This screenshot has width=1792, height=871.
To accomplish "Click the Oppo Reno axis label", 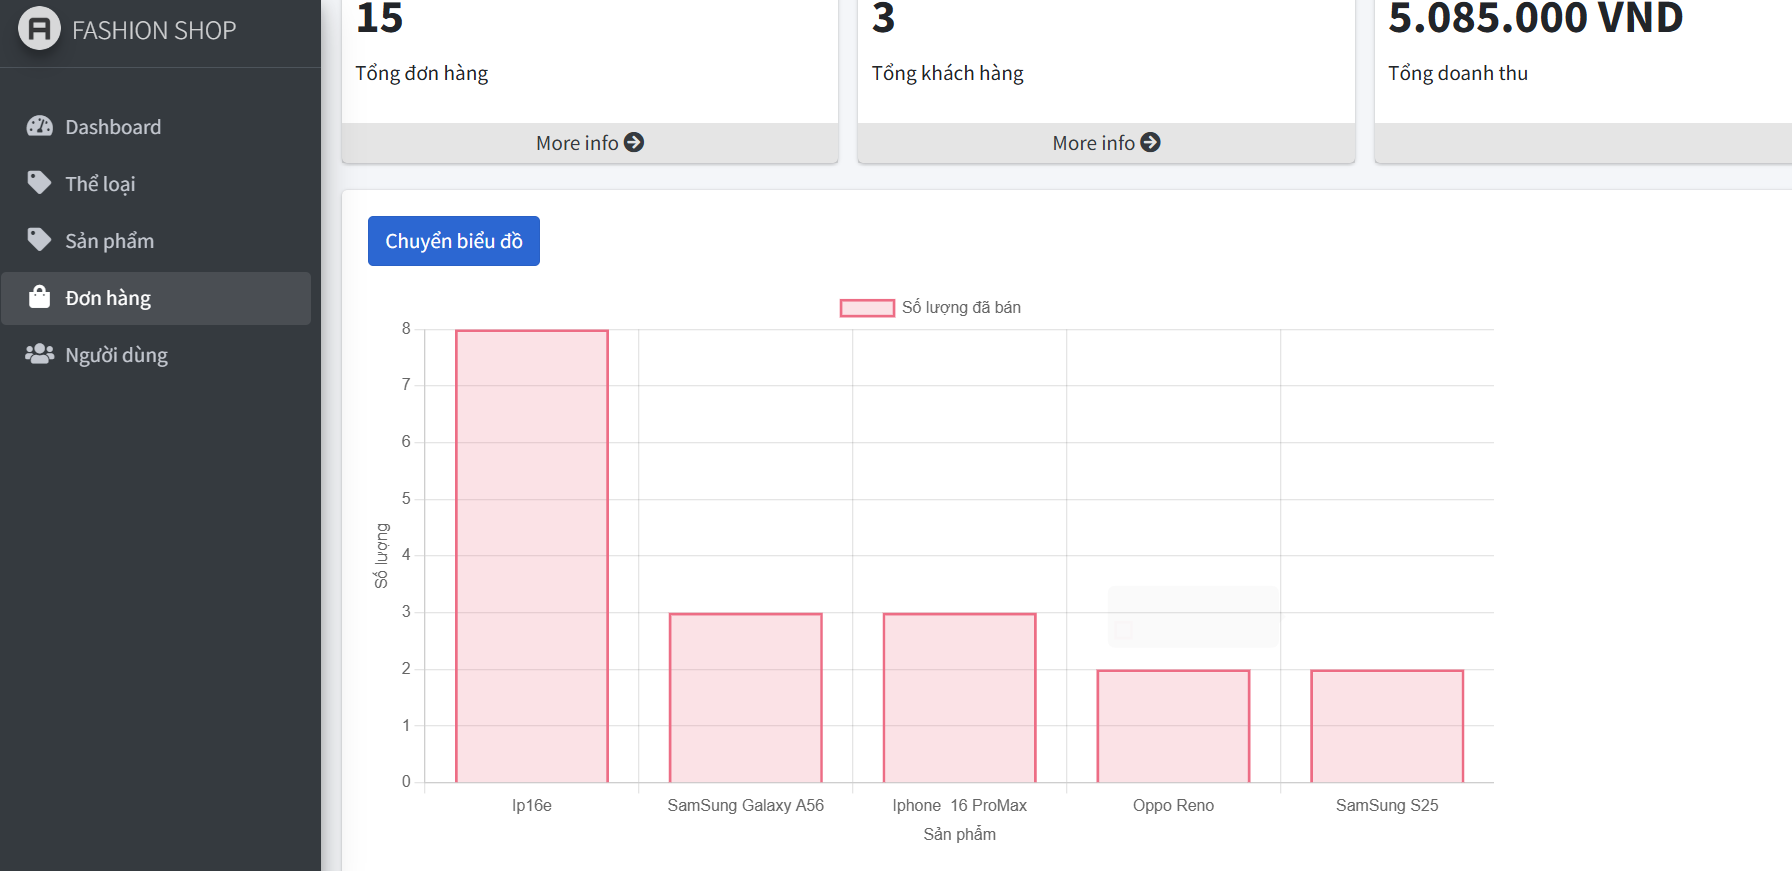I will (x=1173, y=806).
